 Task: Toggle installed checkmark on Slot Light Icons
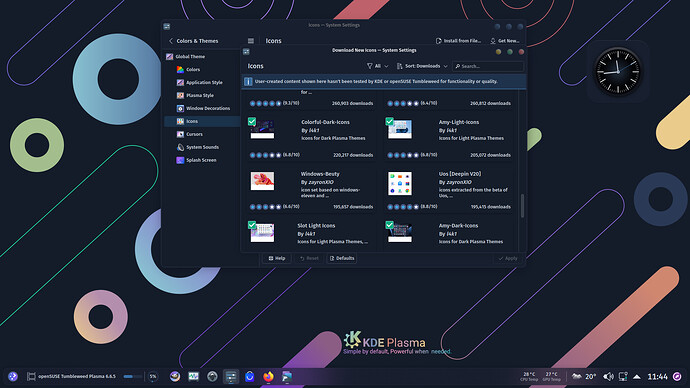252,225
